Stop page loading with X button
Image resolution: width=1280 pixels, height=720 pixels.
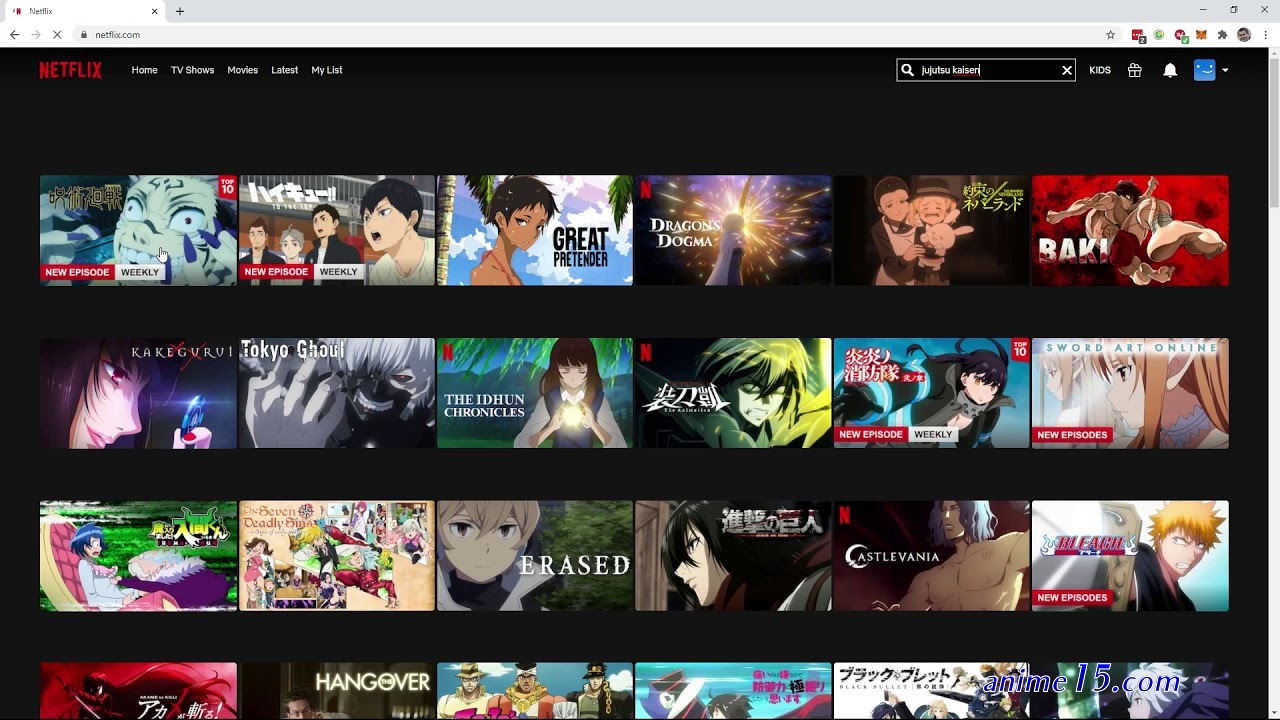point(57,34)
